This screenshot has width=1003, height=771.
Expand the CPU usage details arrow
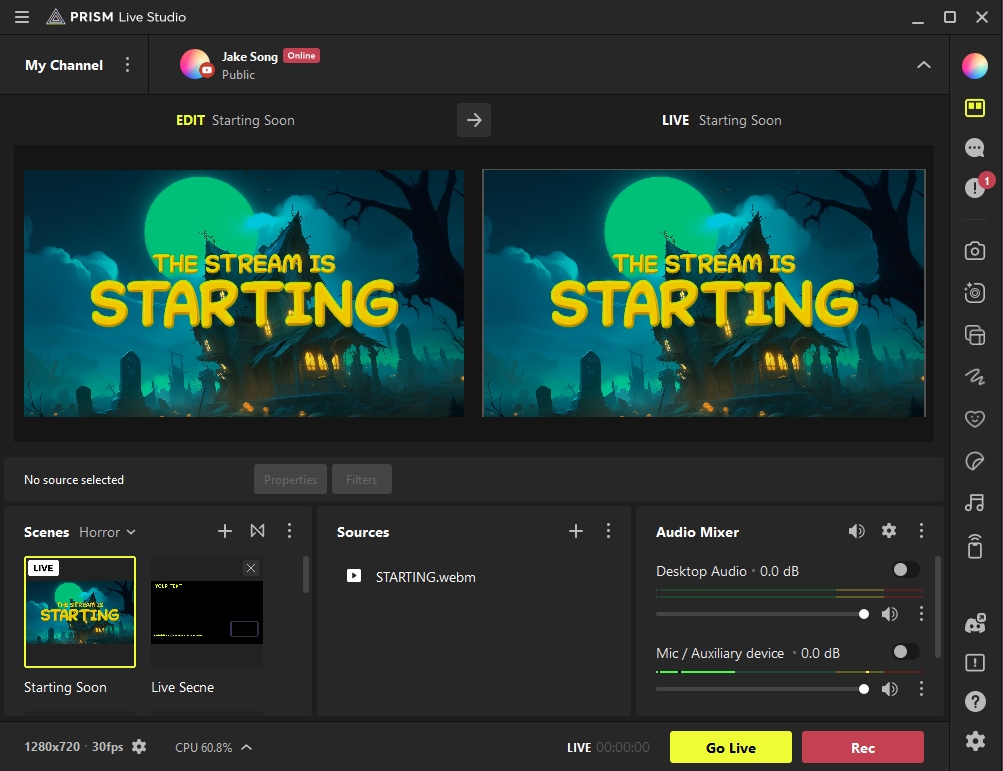pos(246,747)
